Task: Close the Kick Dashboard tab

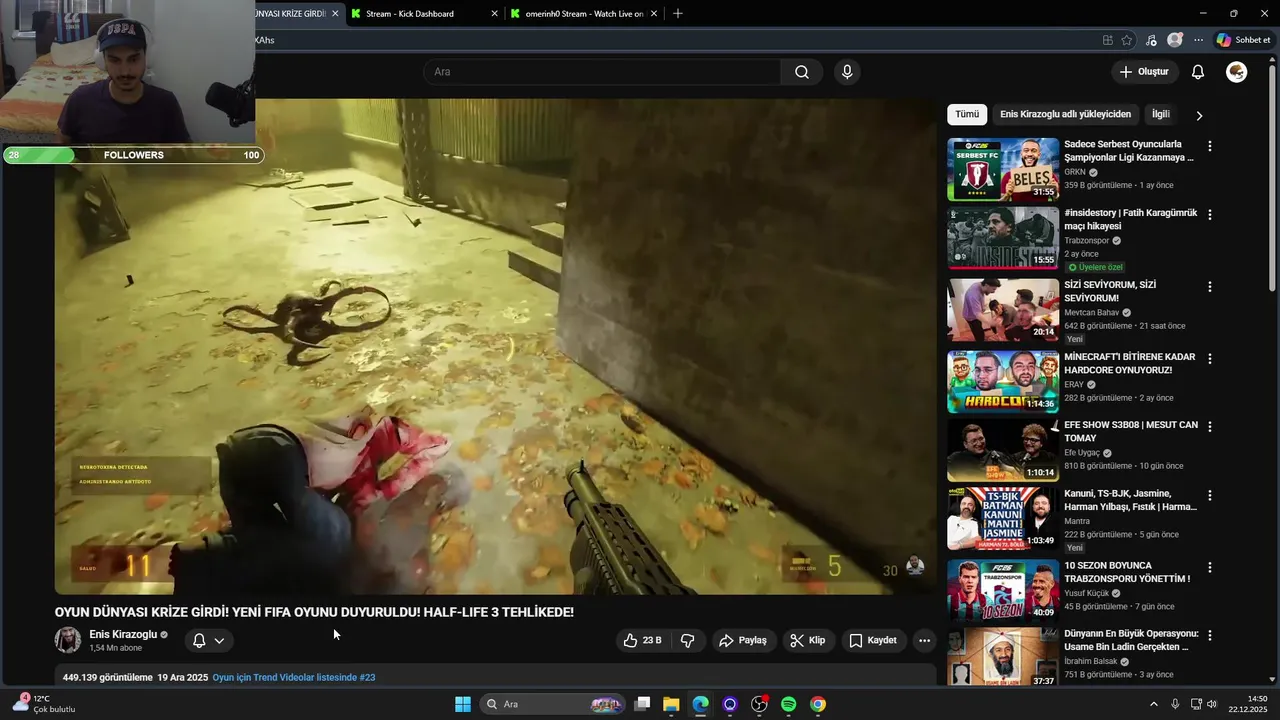Action: [495, 14]
